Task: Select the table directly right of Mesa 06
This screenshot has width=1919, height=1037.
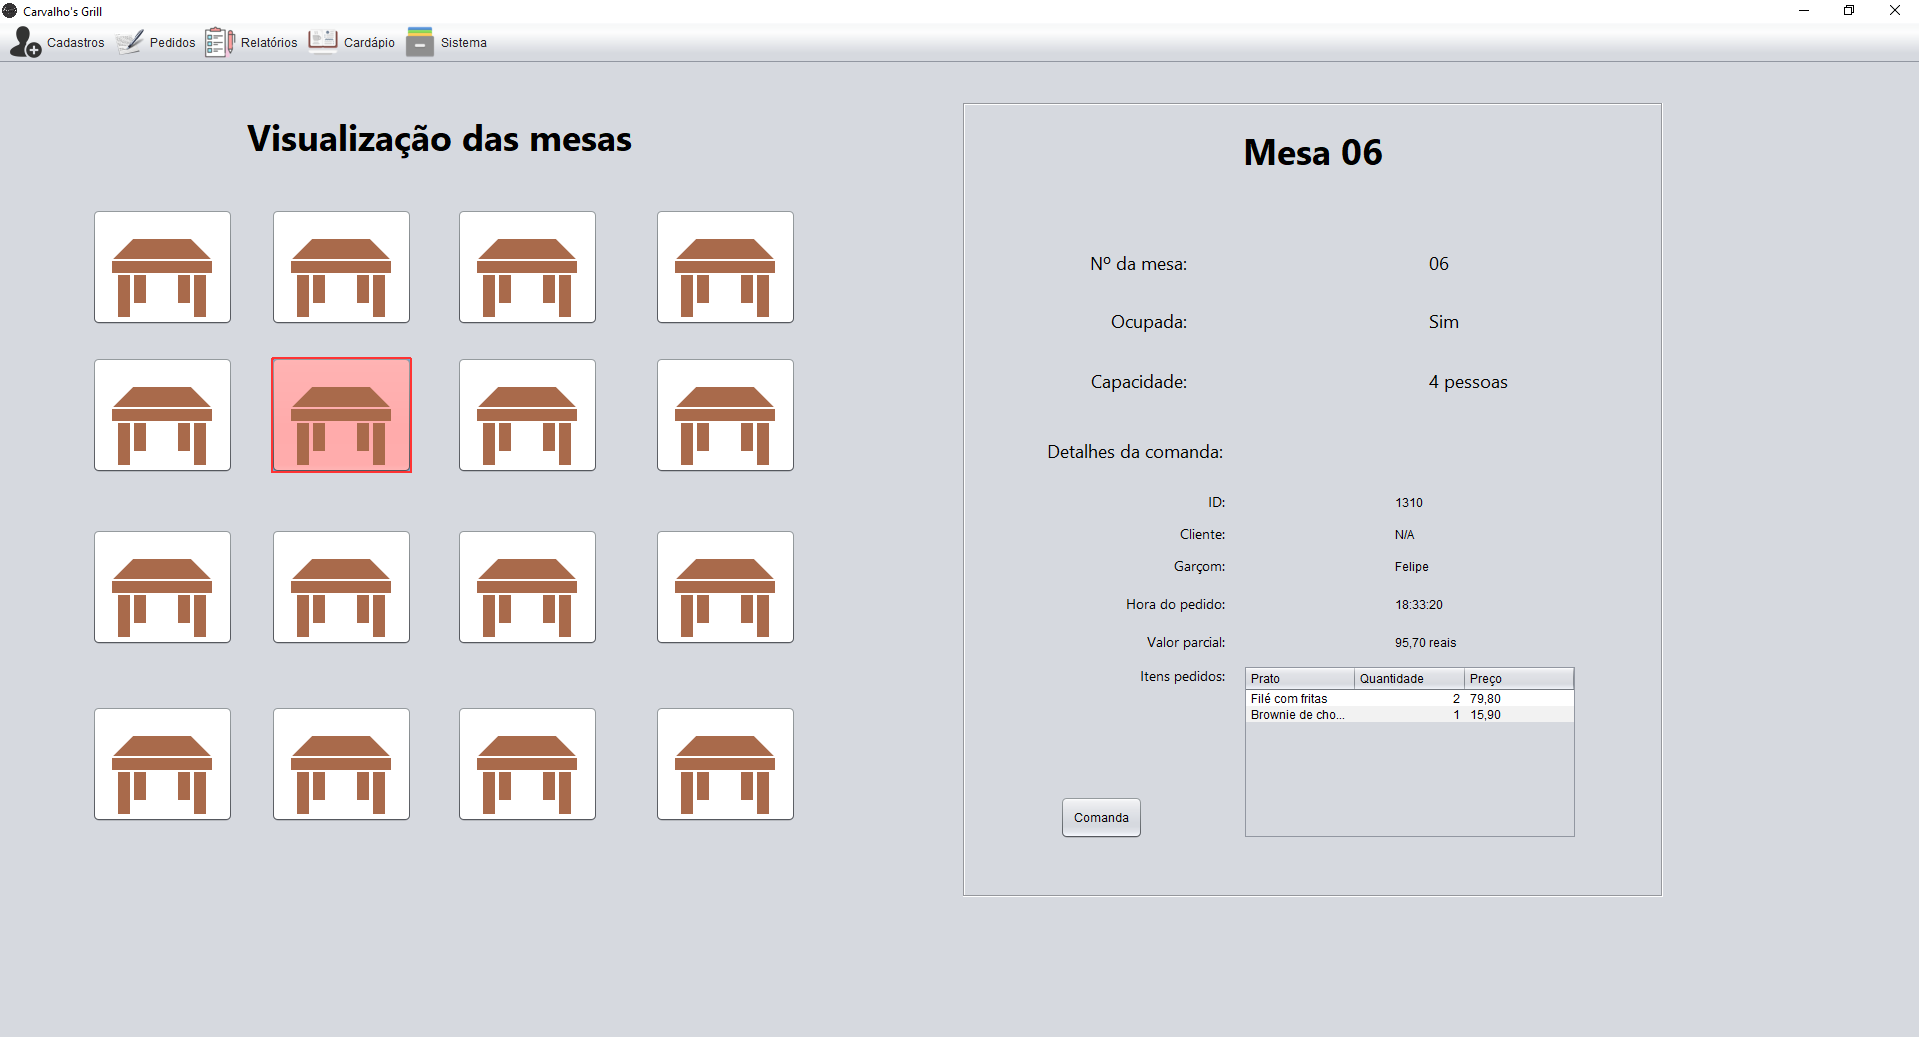Action: pyautogui.click(x=527, y=414)
